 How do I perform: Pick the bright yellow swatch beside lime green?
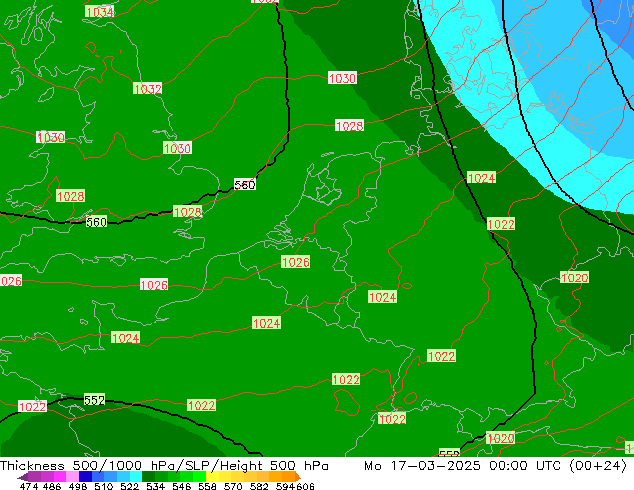(212, 476)
